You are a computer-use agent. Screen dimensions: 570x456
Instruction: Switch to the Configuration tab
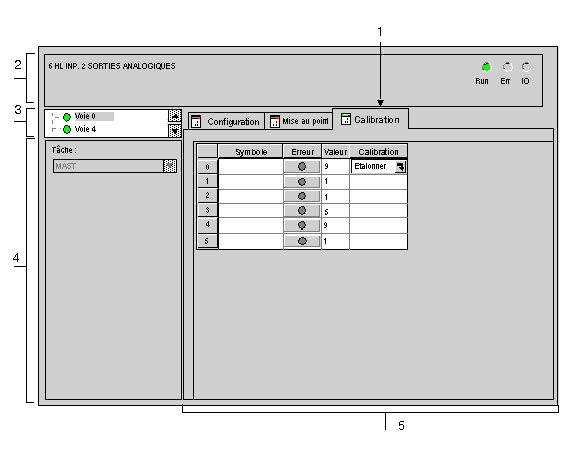[x=226, y=121]
